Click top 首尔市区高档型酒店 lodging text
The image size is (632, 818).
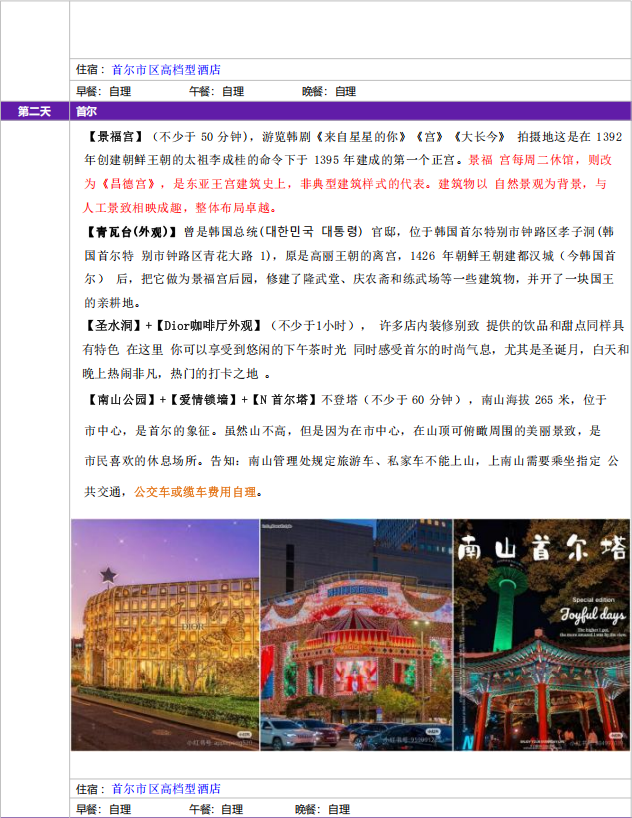pos(166,70)
